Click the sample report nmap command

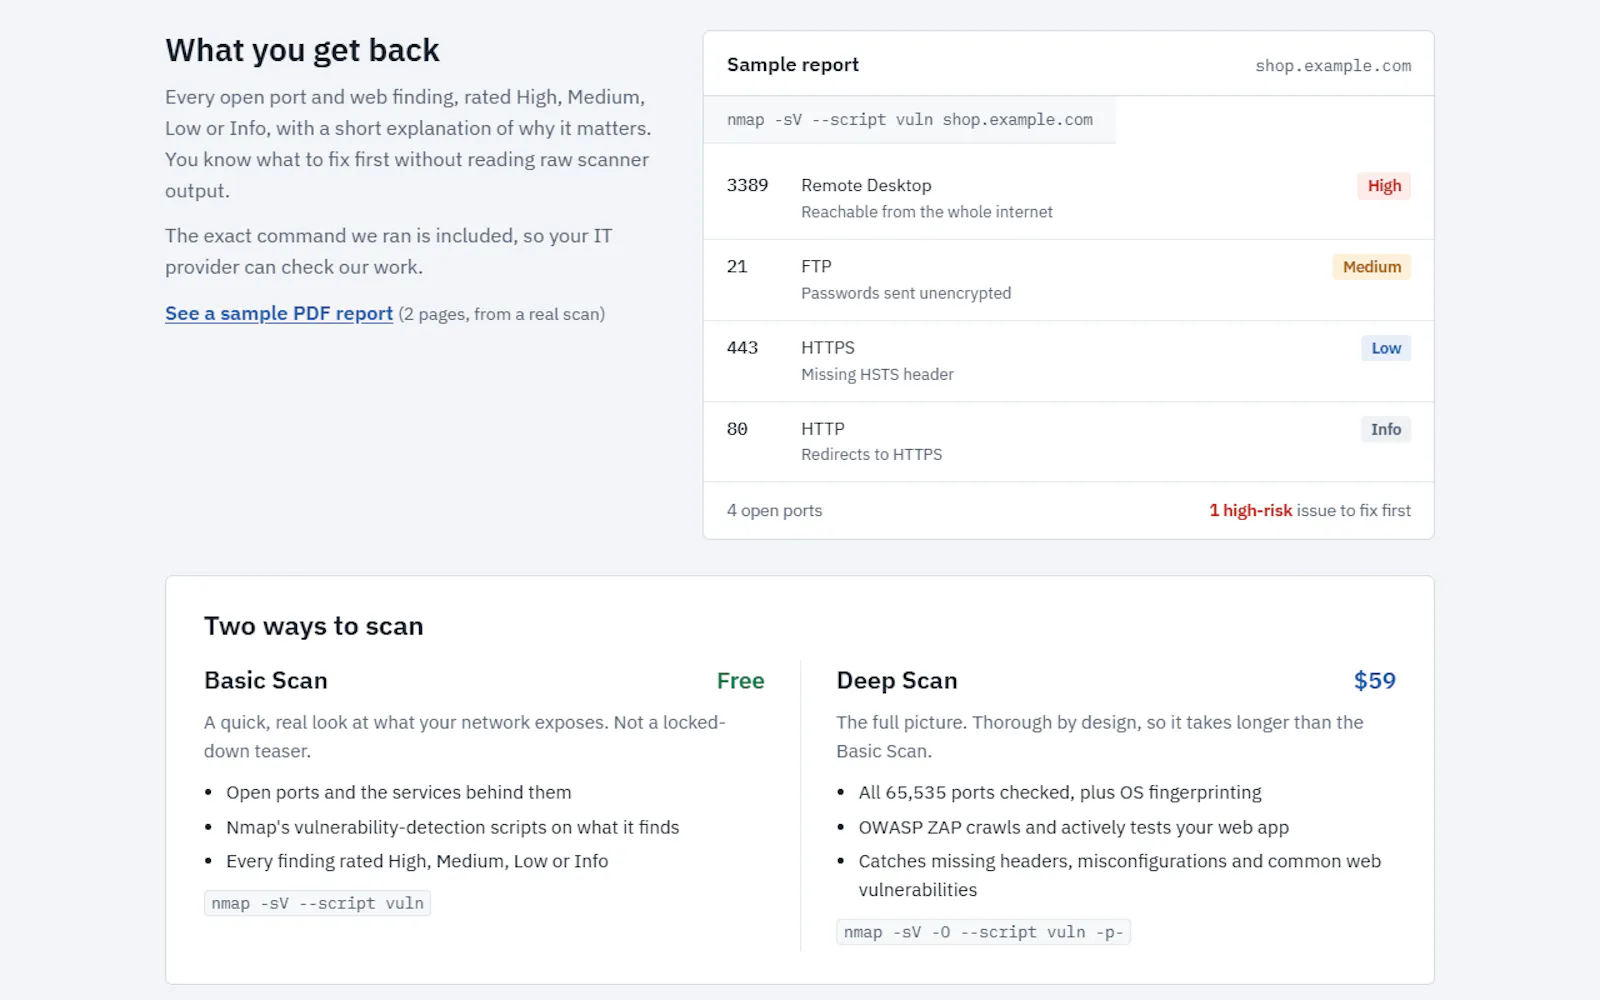pos(910,120)
